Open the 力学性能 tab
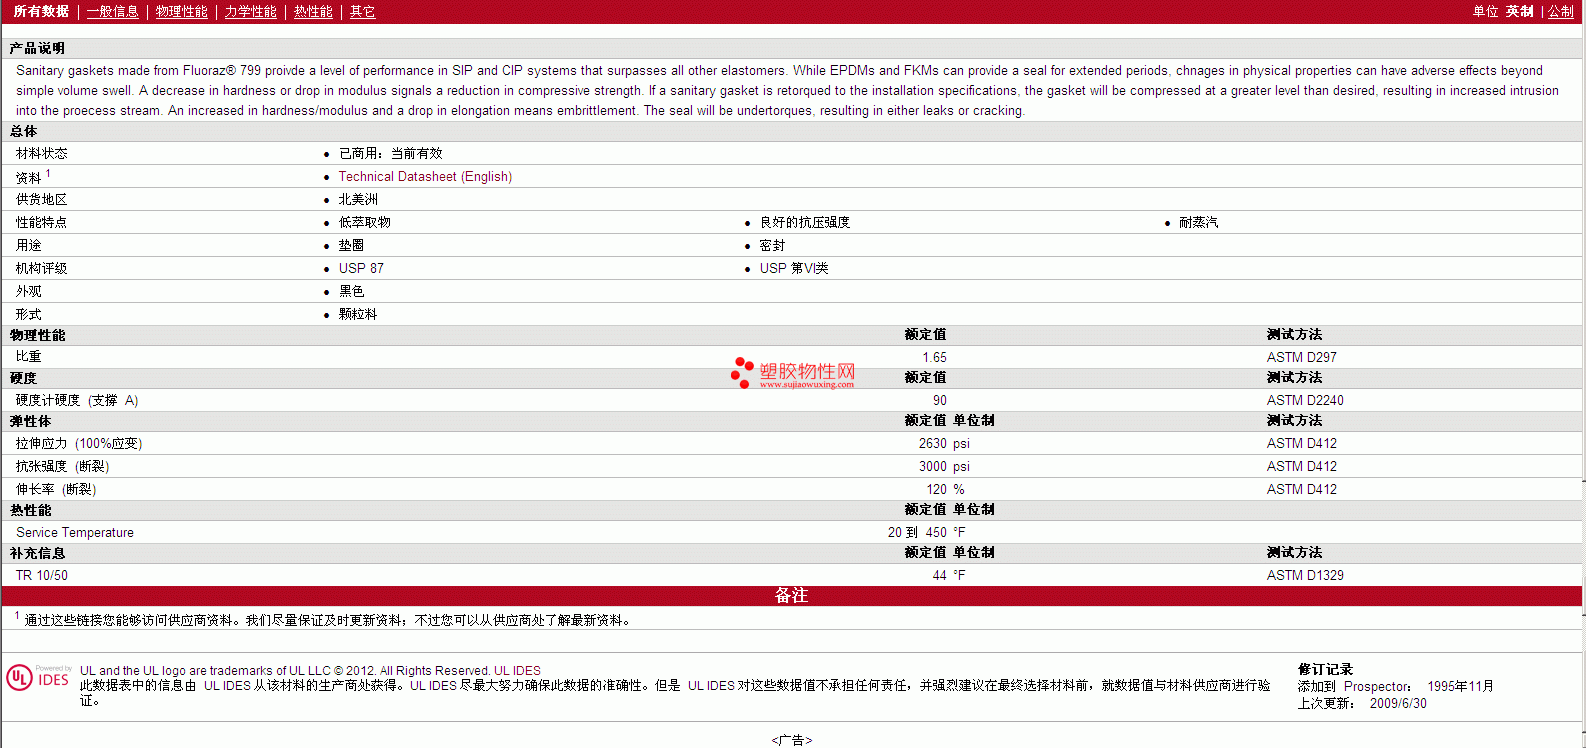 (251, 12)
